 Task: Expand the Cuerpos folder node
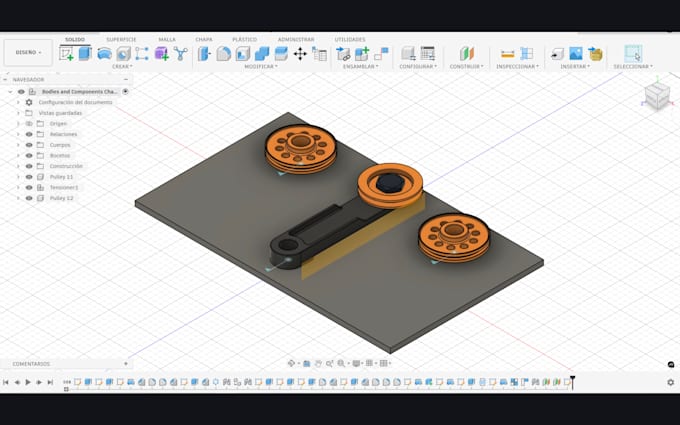[x=18, y=145]
